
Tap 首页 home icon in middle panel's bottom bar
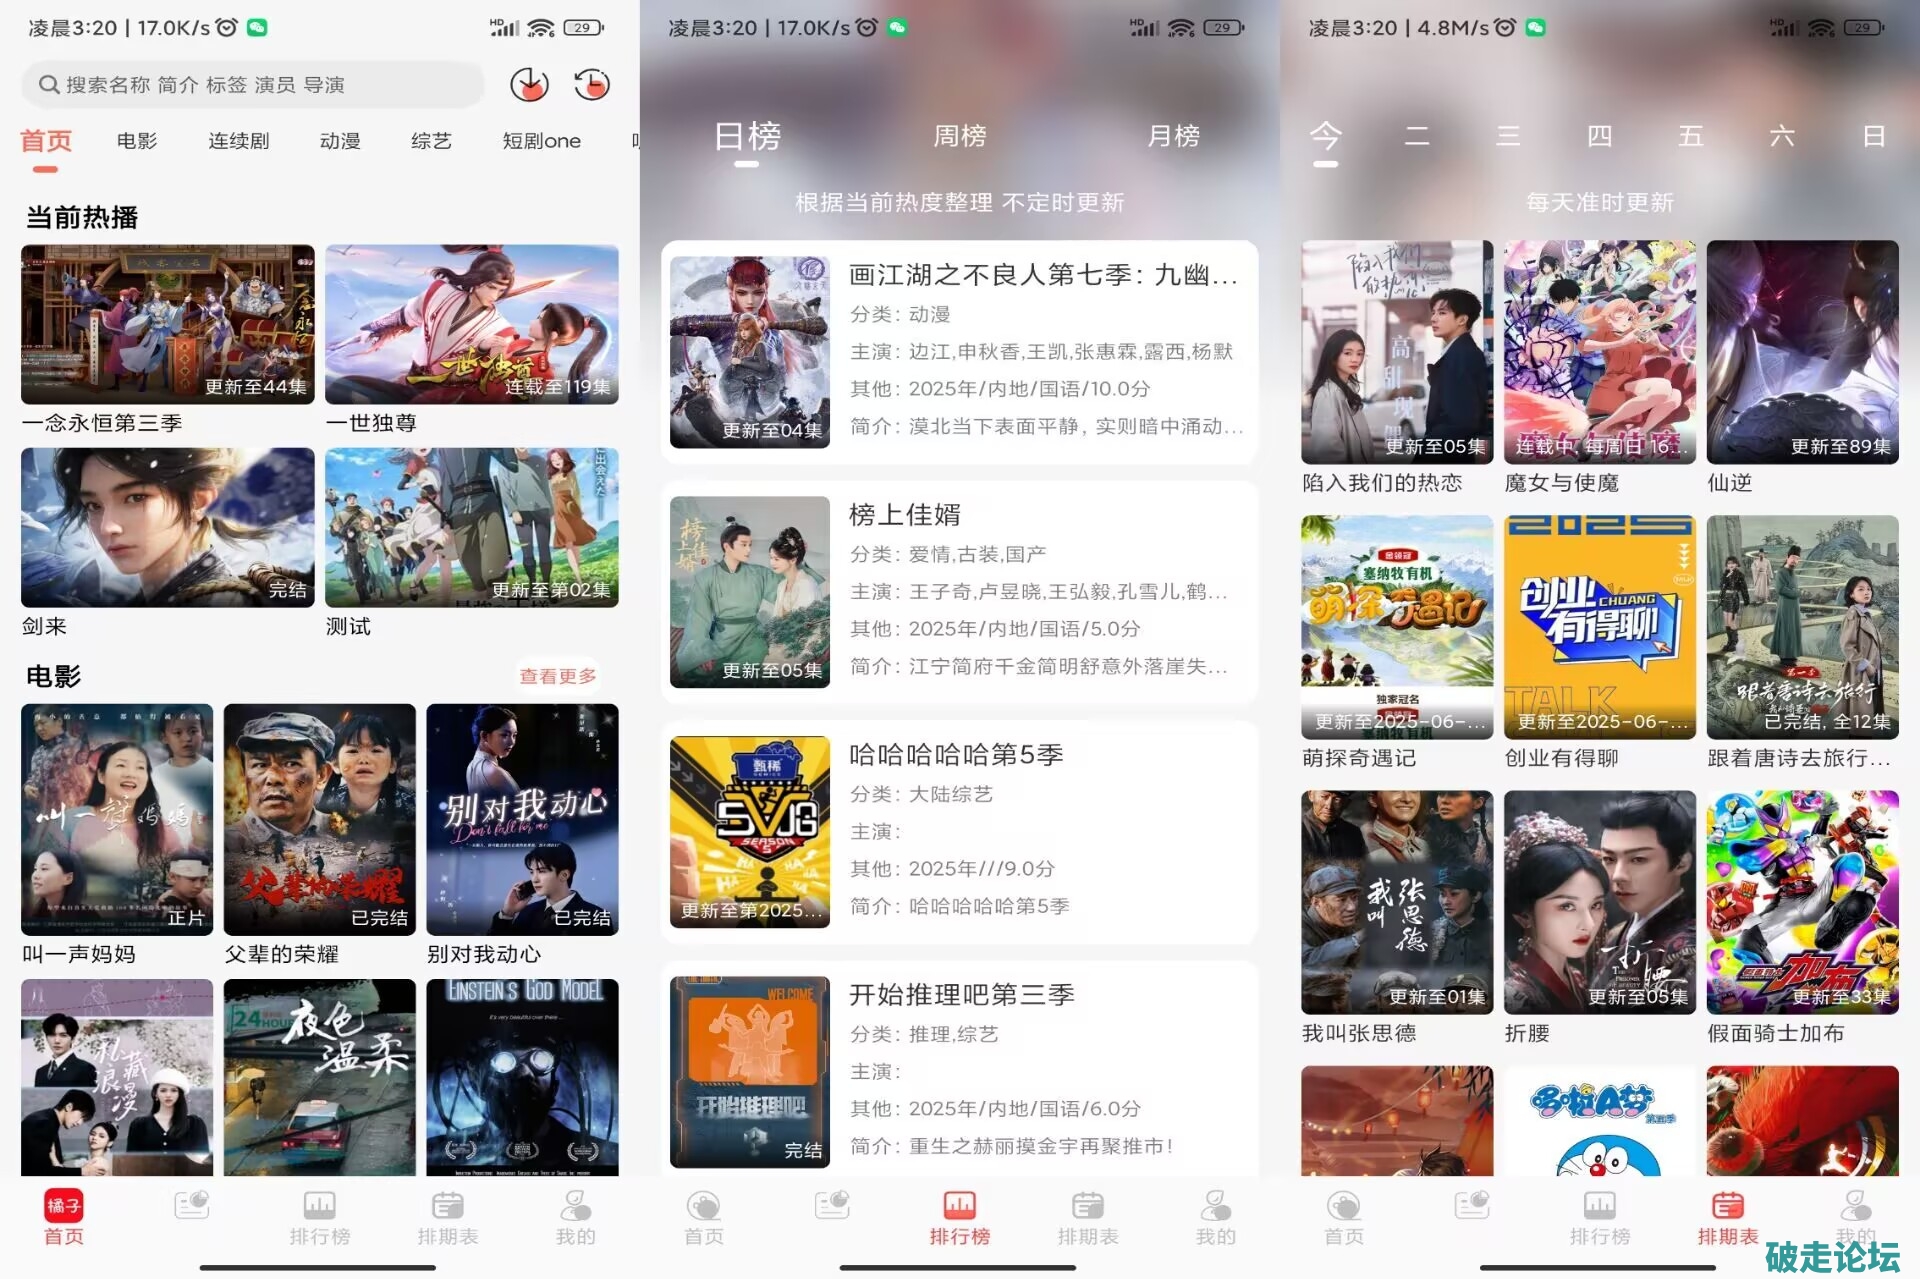pos(703,1206)
